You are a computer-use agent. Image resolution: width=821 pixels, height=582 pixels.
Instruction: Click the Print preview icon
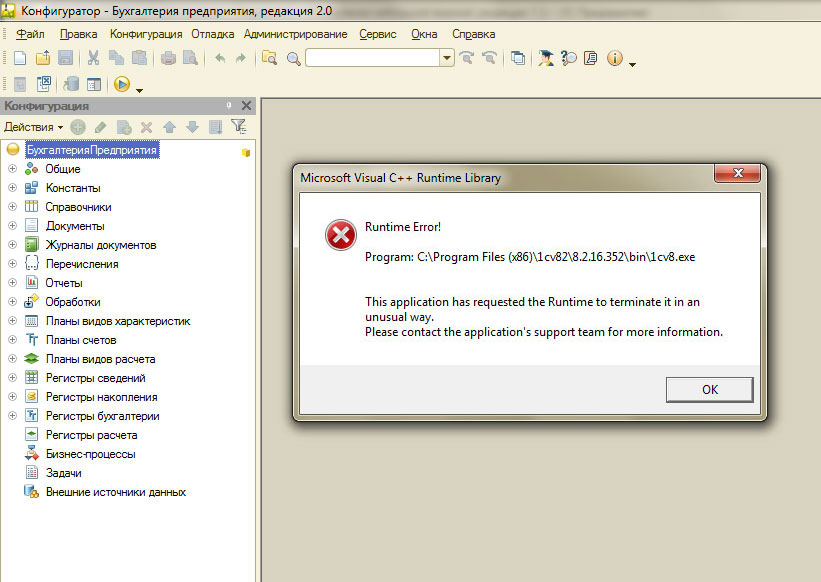click(191, 58)
